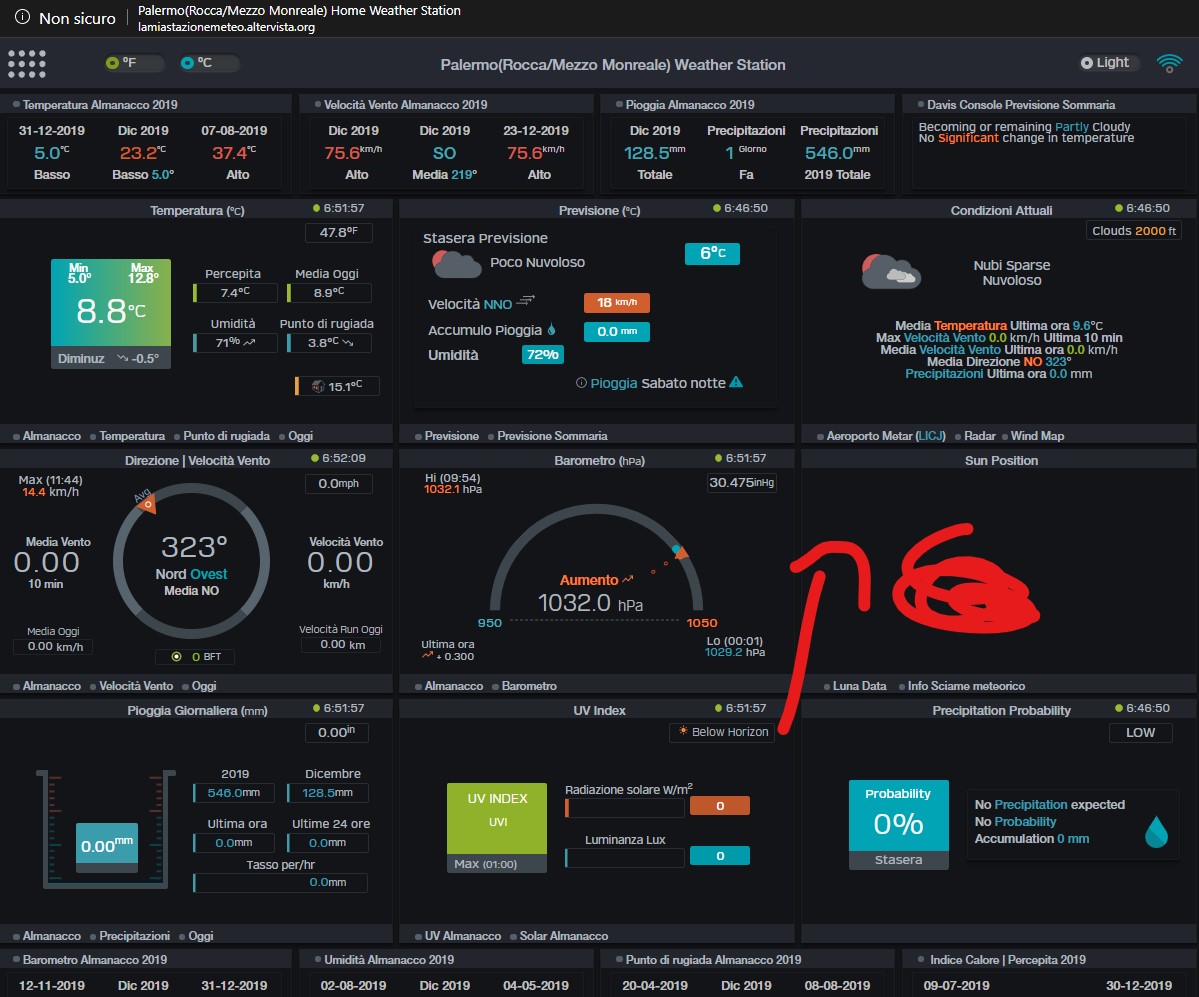Screen dimensions: 1199x997
Task: Open Aeroporto Metar (LICJ) link
Action: coord(886,436)
